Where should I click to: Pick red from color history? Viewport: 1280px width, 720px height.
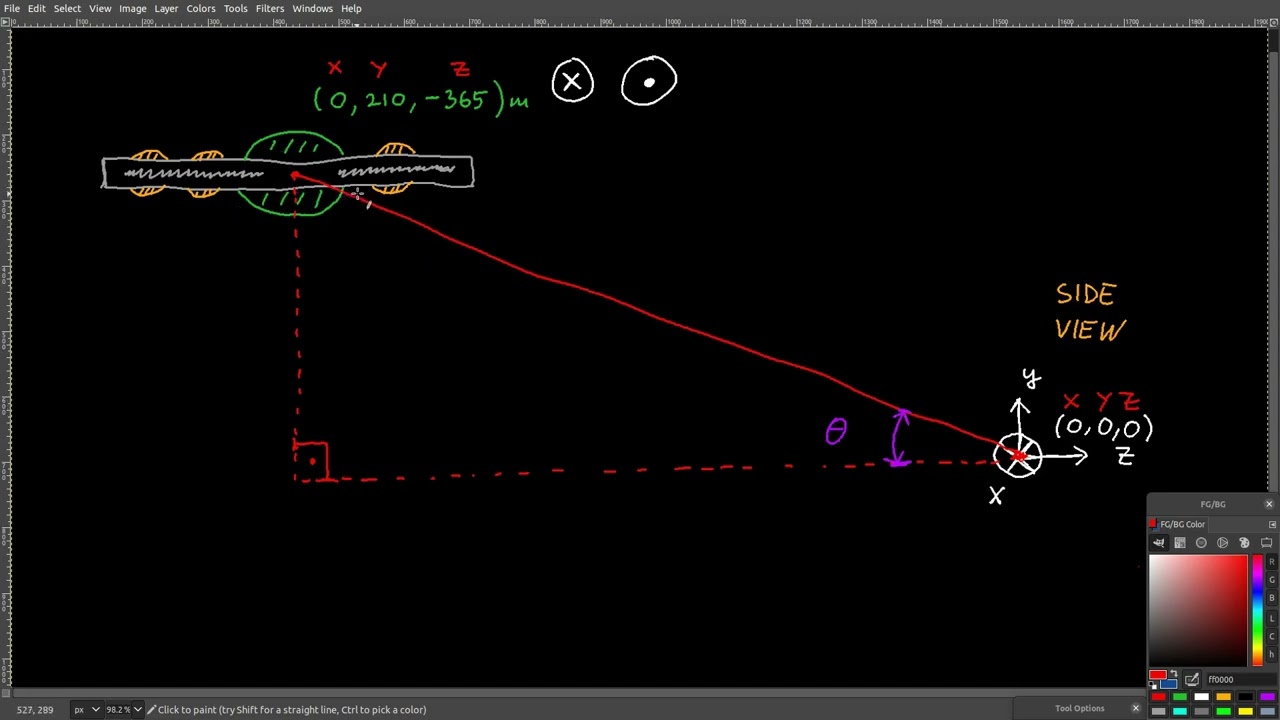1159,697
